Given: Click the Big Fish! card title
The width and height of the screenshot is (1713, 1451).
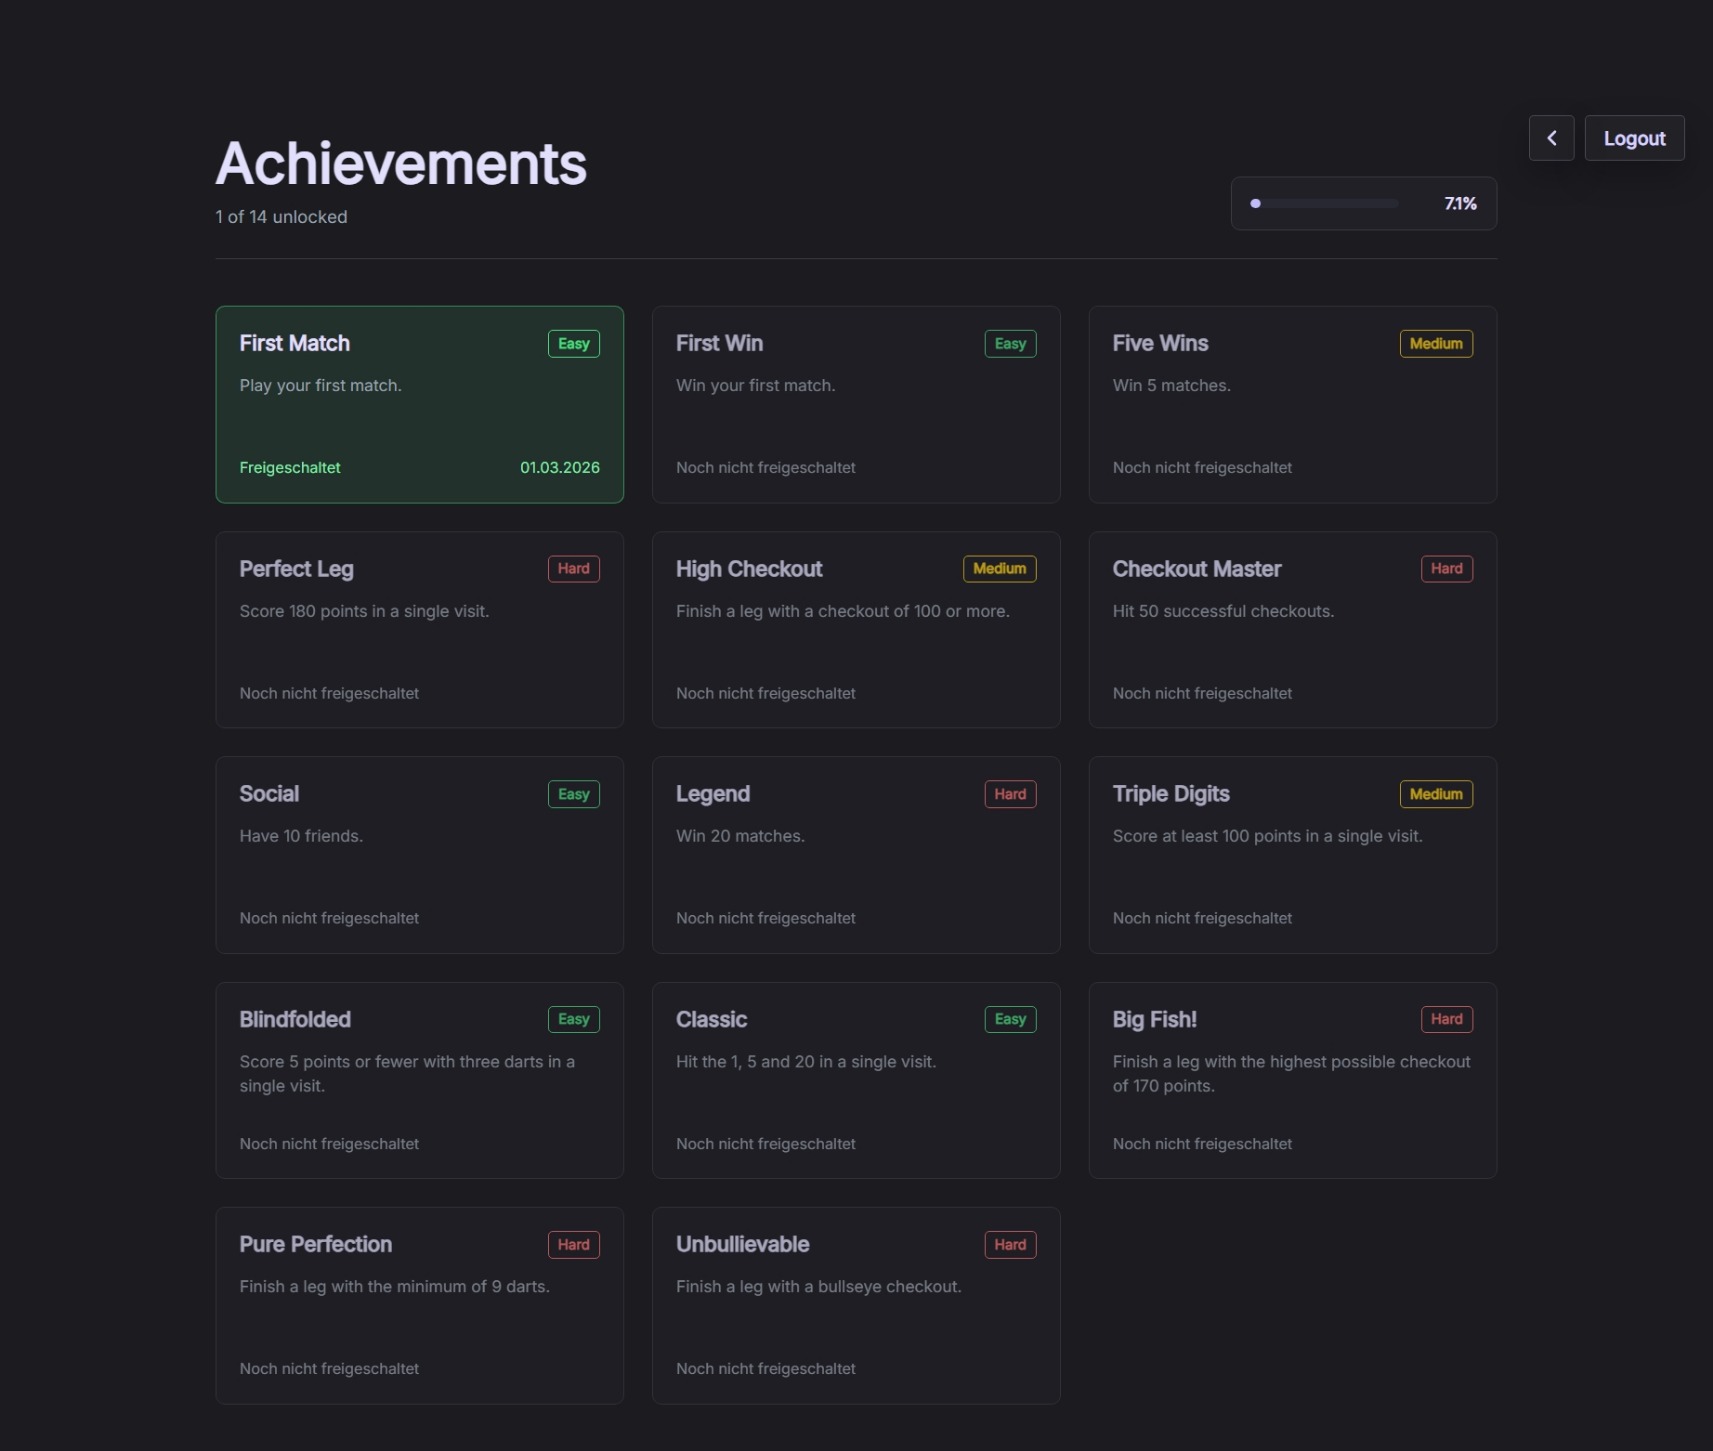Looking at the screenshot, I should [x=1154, y=1019].
